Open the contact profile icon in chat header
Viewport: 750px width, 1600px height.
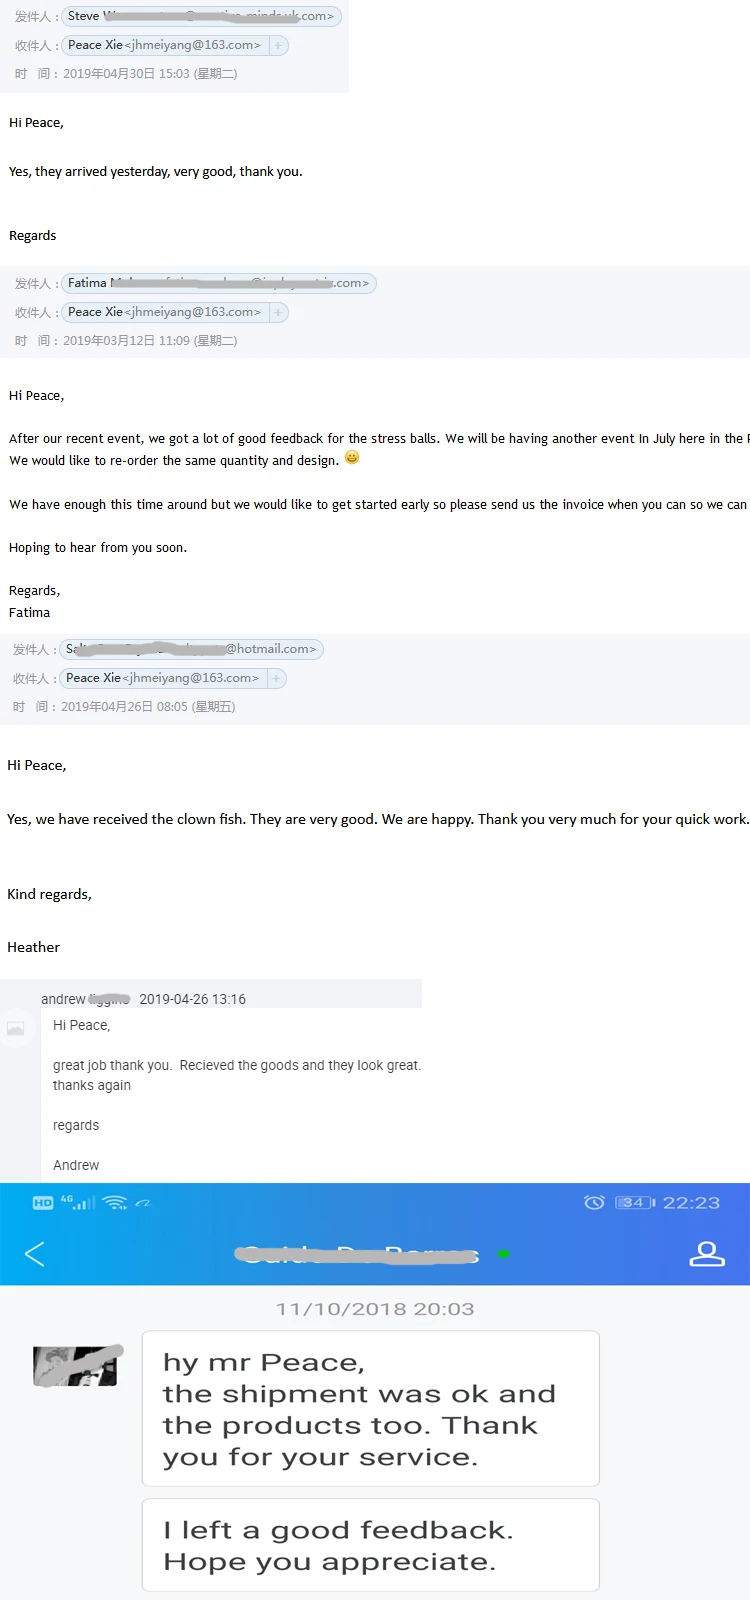706,1254
